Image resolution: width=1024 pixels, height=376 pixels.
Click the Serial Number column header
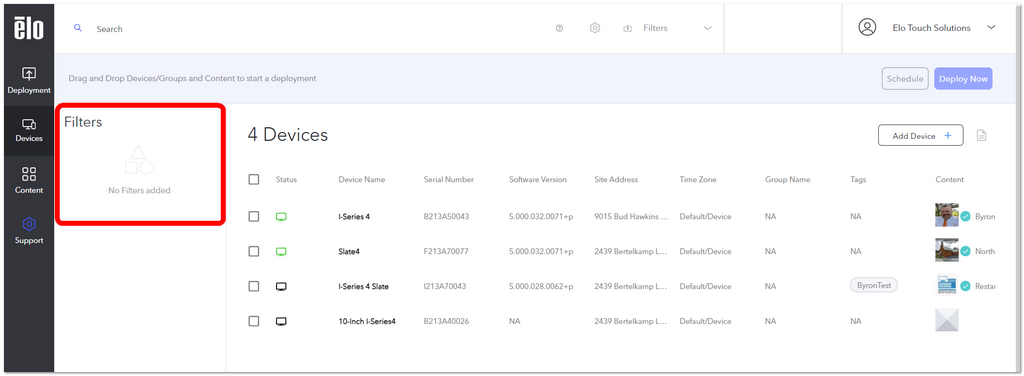click(449, 180)
